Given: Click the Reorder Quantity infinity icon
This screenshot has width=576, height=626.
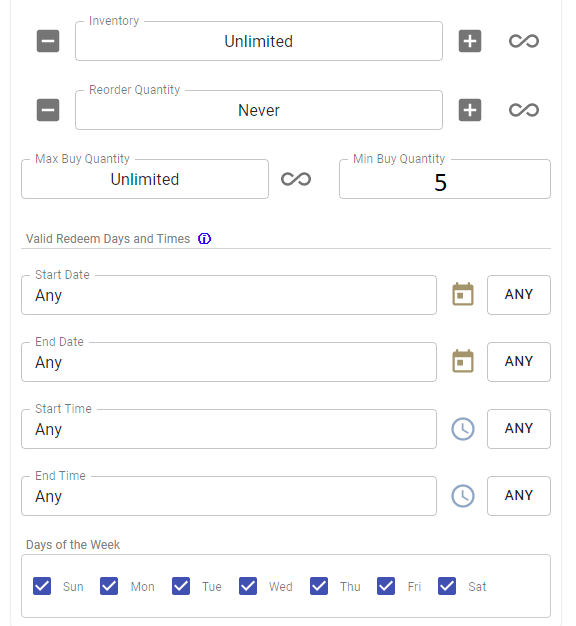Looking at the screenshot, I should coord(524,110).
